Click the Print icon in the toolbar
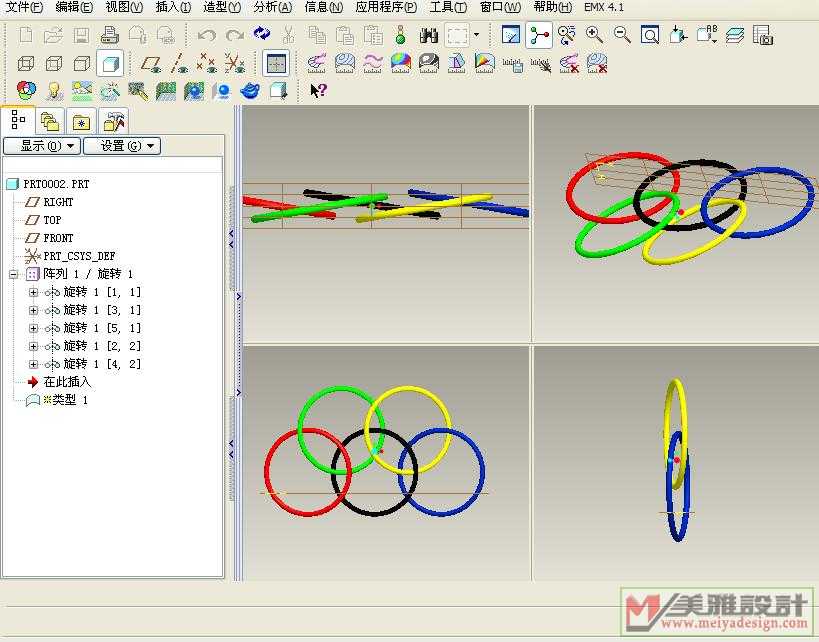This screenshot has height=642, width=819. tap(110, 35)
